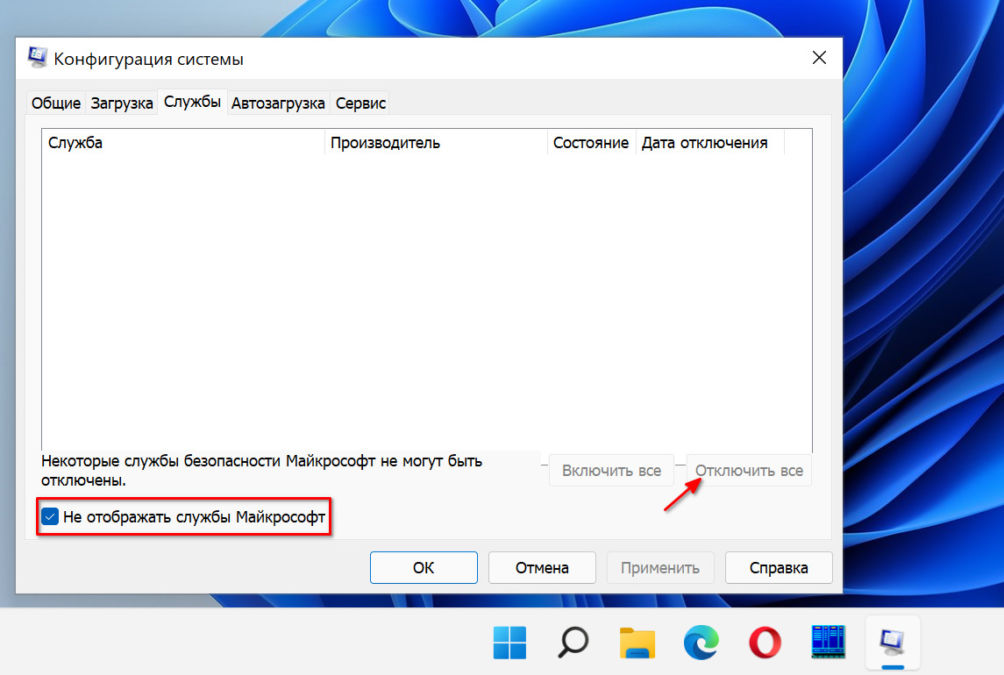Sort by the Состояние column header
1004x675 pixels.
point(591,143)
